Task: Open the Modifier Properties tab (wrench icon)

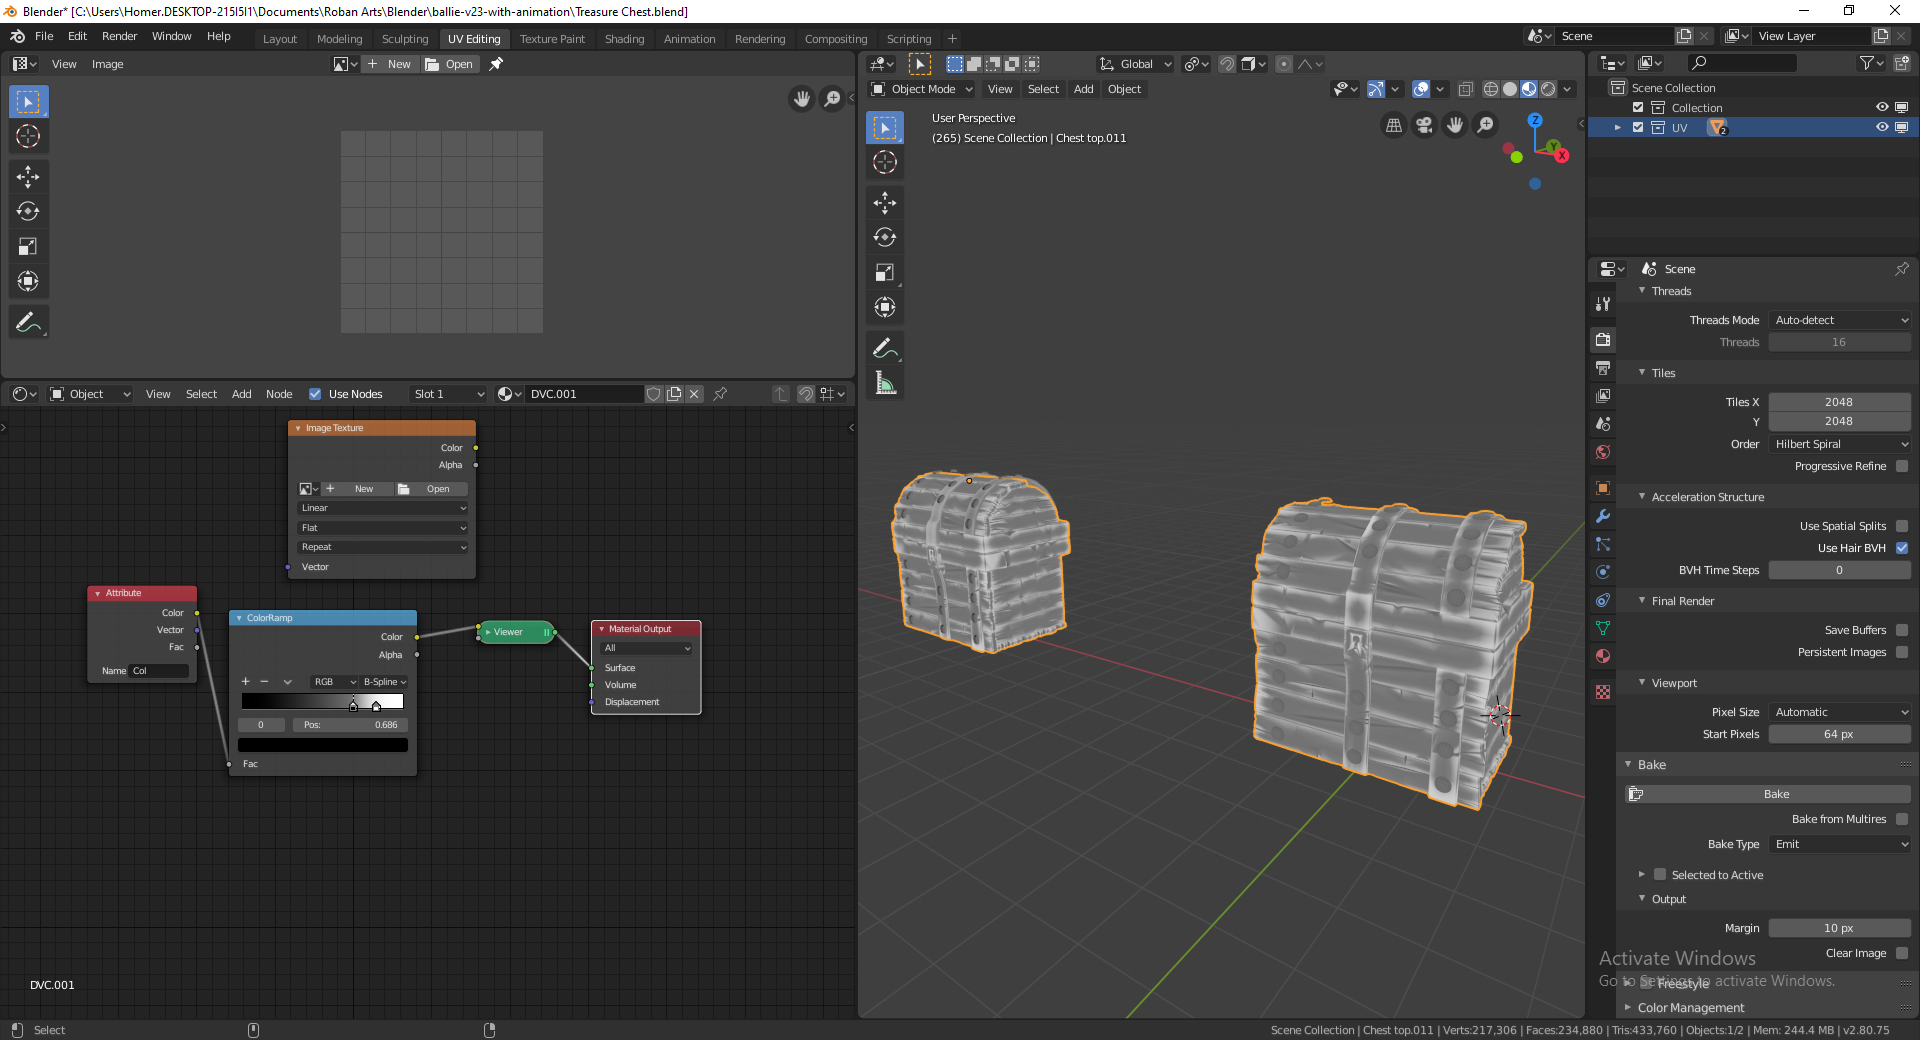Action: coord(1602,516)
